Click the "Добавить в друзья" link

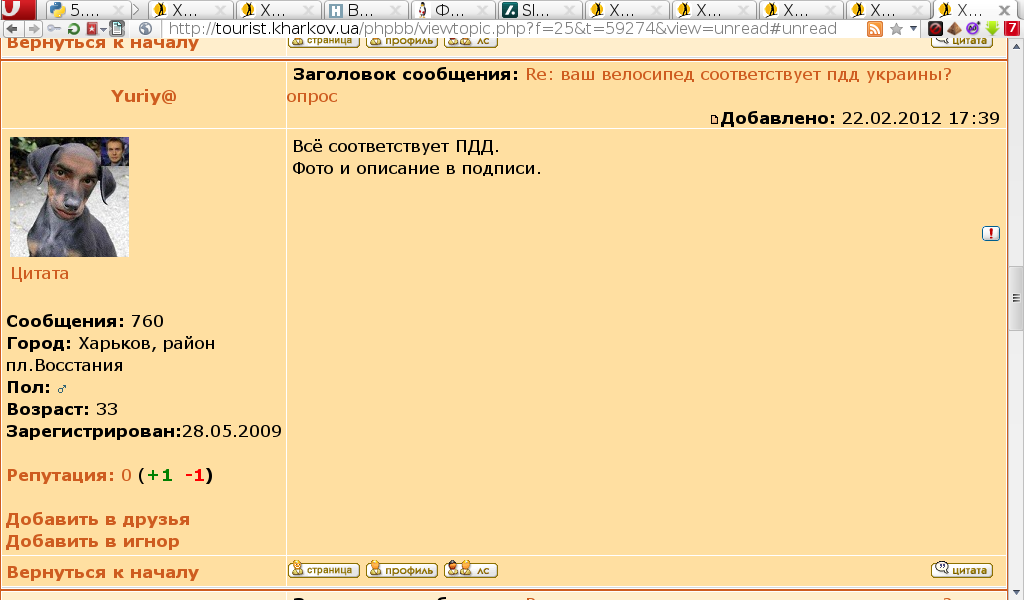pyautogui.click(x=98, y=519)
